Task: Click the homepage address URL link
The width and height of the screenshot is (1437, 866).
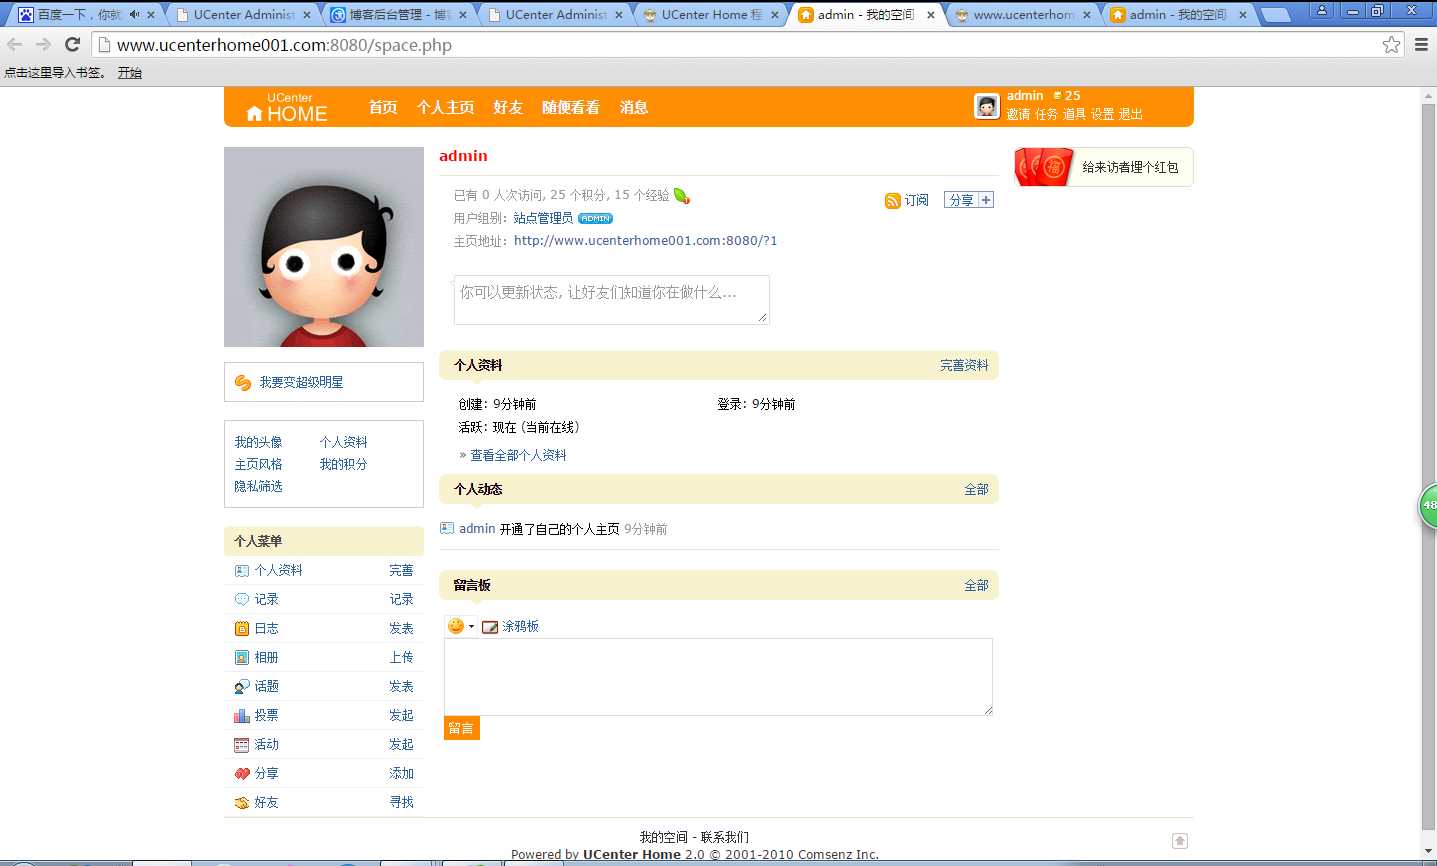Action: click(x=645, y=241)
